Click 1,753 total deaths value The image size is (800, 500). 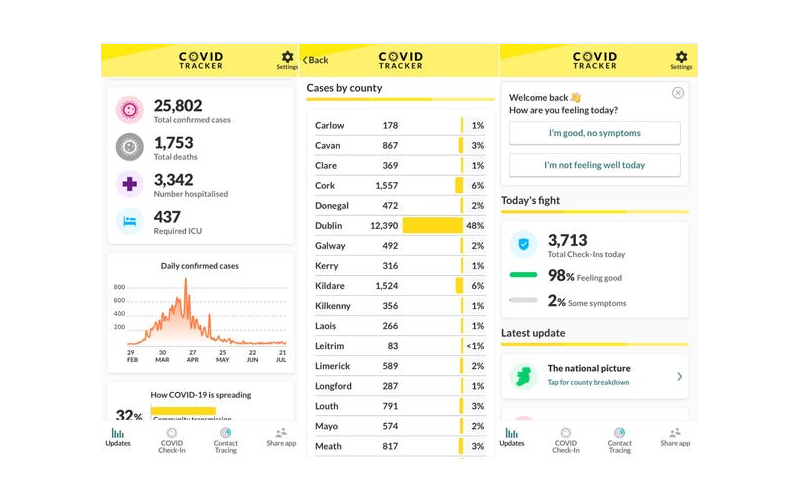pos(174,143)
